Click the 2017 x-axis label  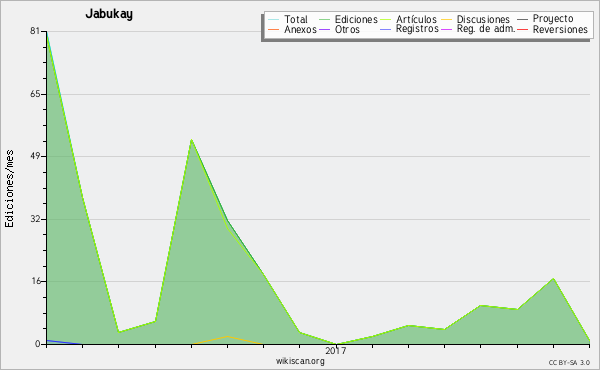(336, 350)
